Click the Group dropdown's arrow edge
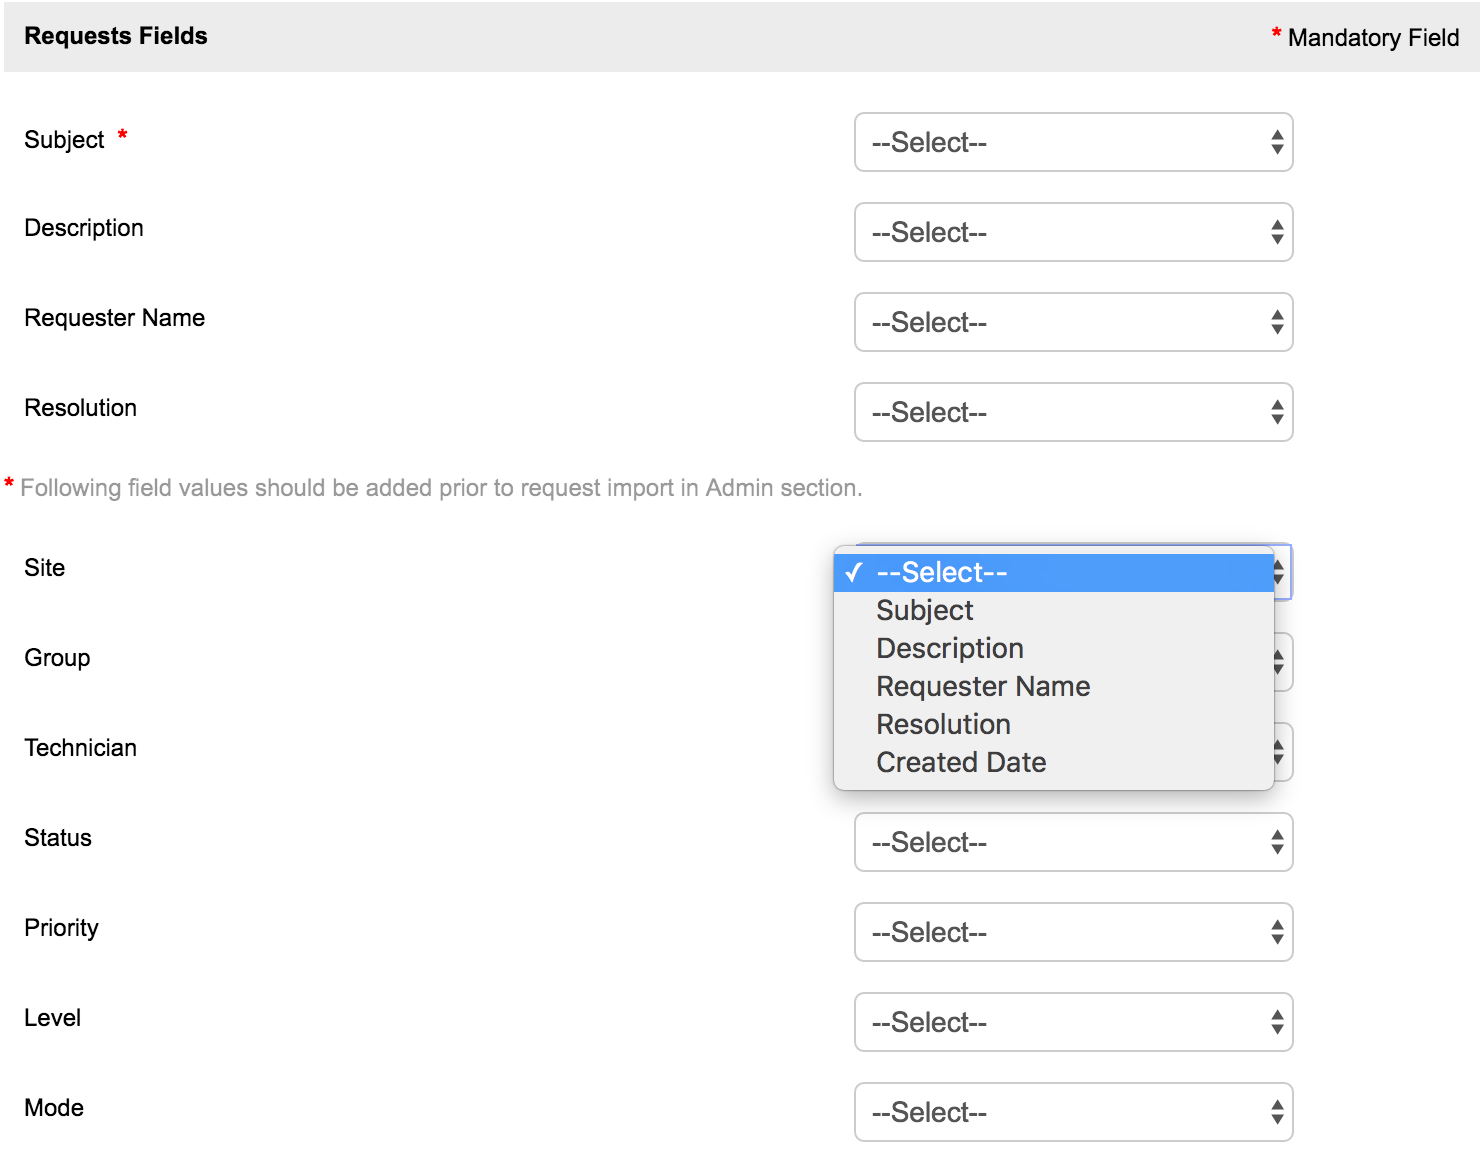The height and width of the screenshot is (1152, 1482). 1281,662
